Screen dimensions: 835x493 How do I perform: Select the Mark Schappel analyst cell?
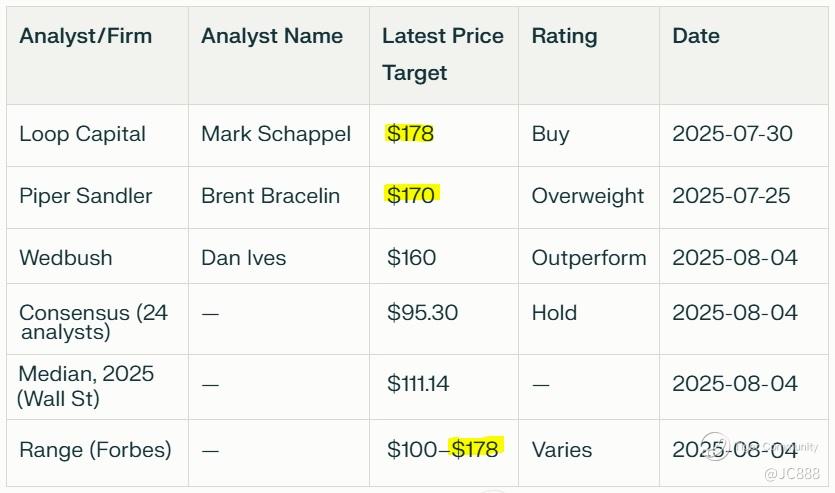[275, 134]
